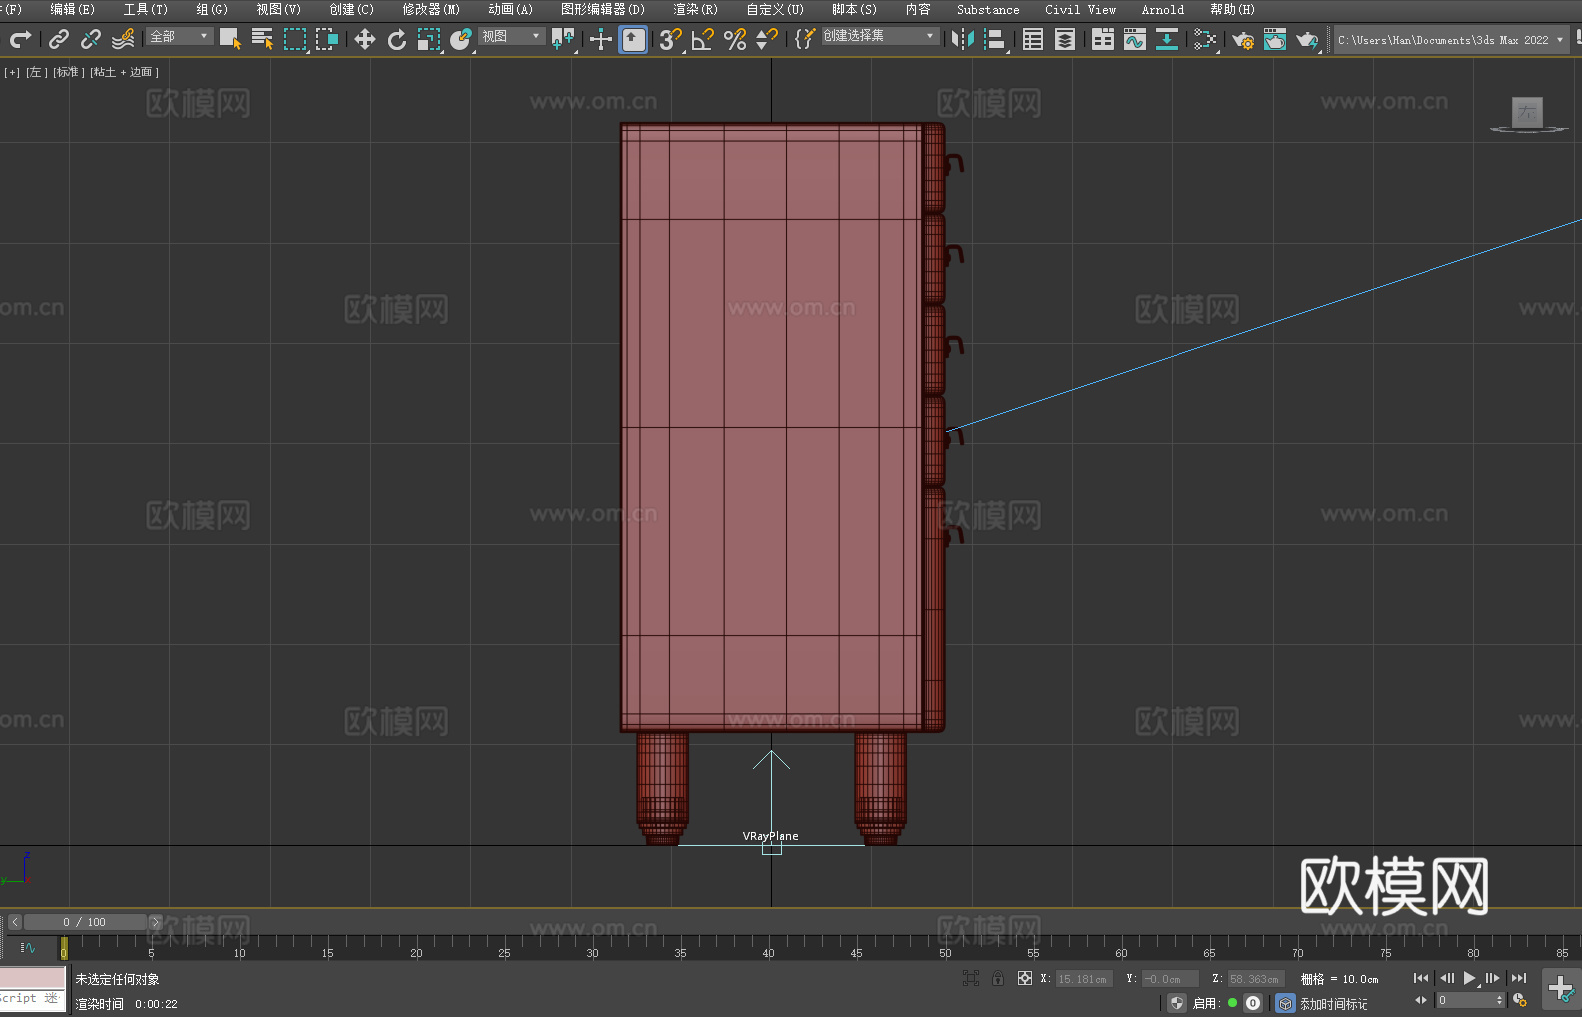Click the Unlink Selection icon
The image size is (1582, 1017).
tap(91, 39)
